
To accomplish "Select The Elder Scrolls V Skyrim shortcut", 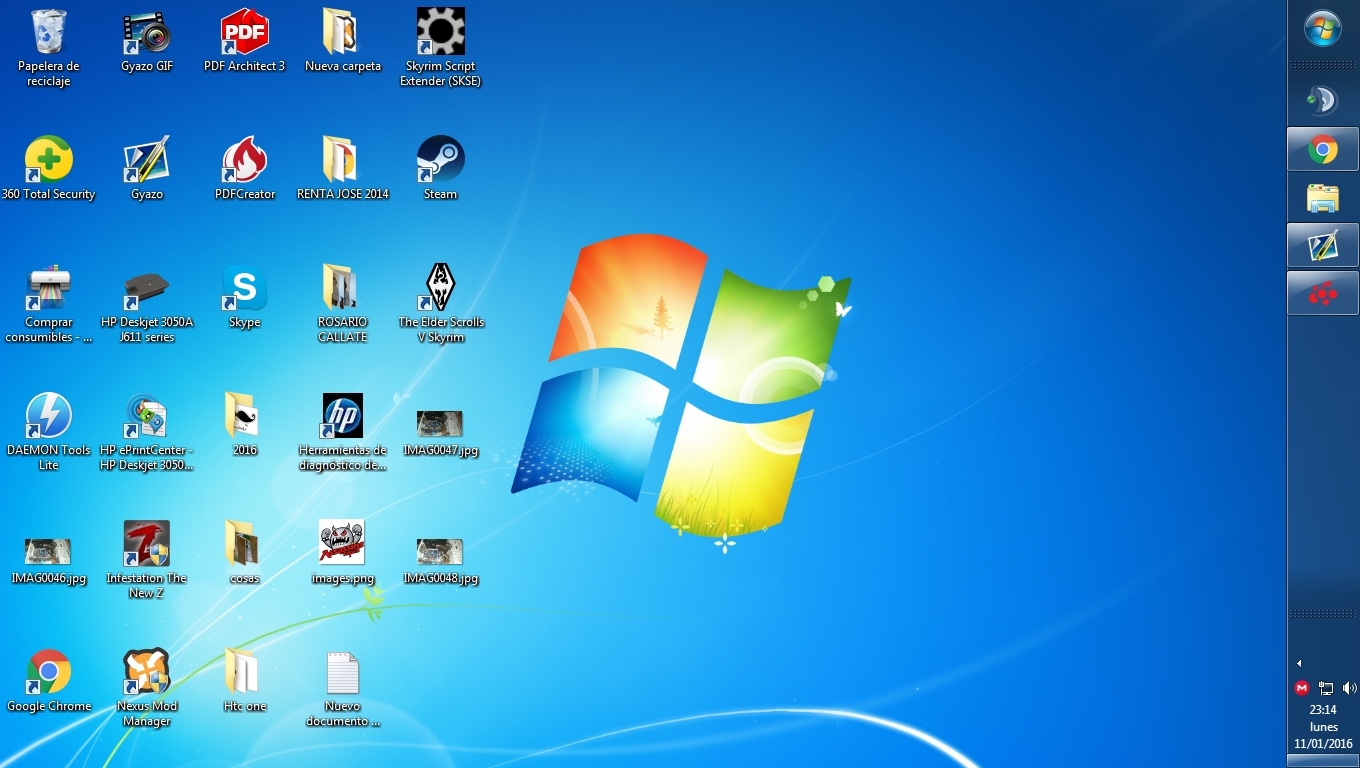I will 441,304.
